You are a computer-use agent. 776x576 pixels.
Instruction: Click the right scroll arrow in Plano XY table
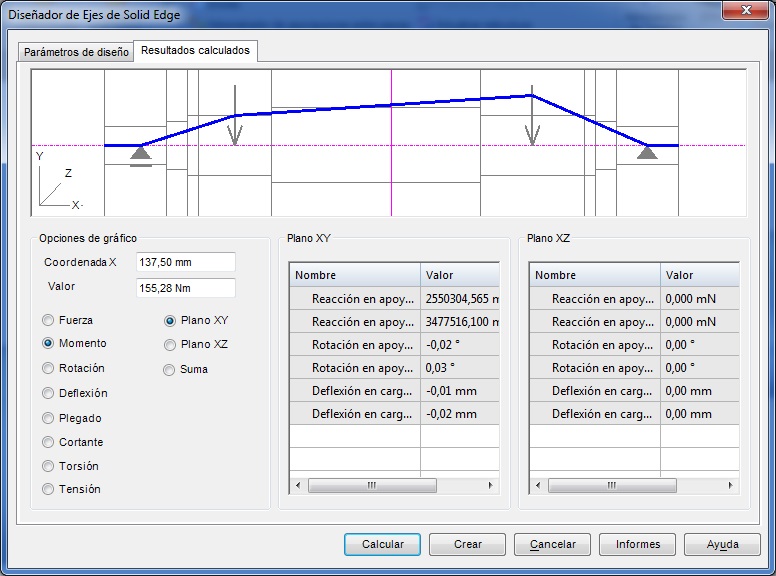click(490, 485)
